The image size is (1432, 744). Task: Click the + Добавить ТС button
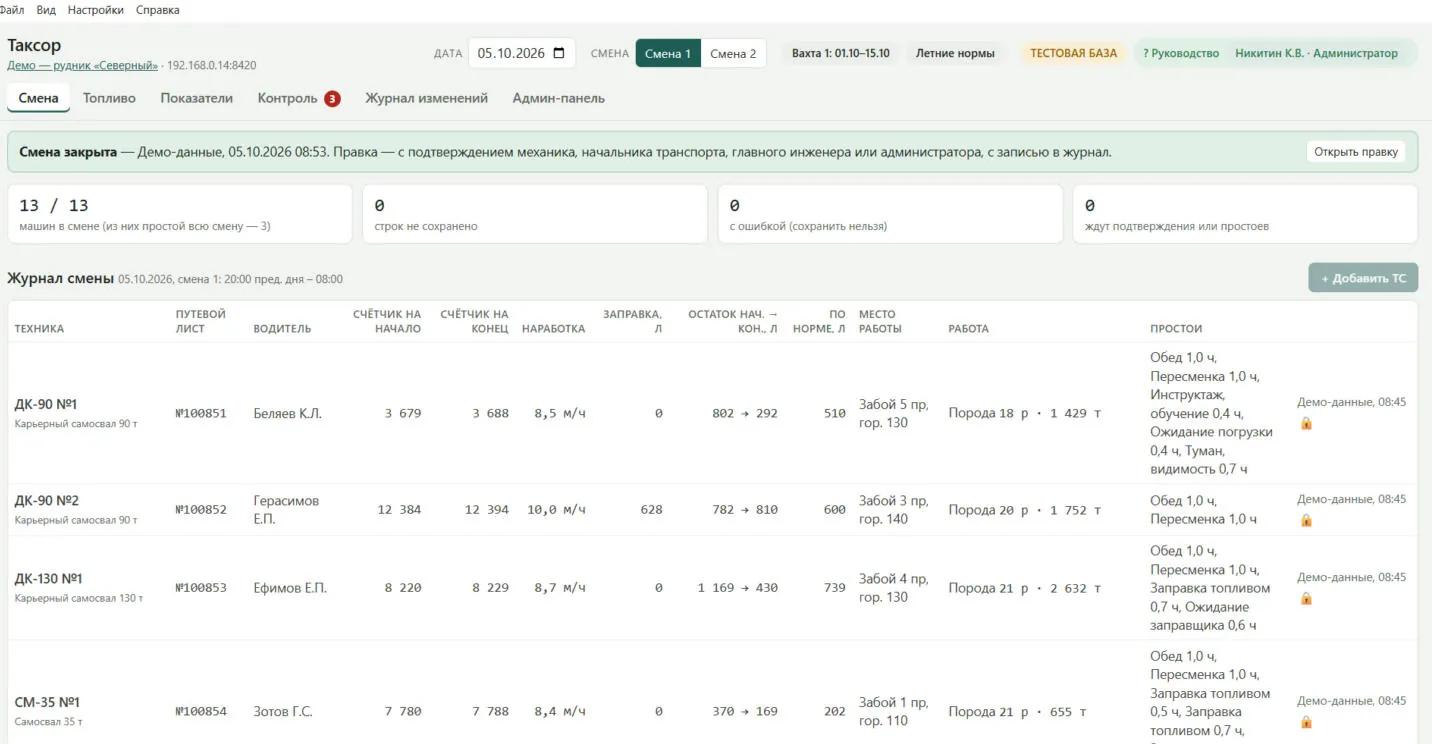(x=1363, y=278)
